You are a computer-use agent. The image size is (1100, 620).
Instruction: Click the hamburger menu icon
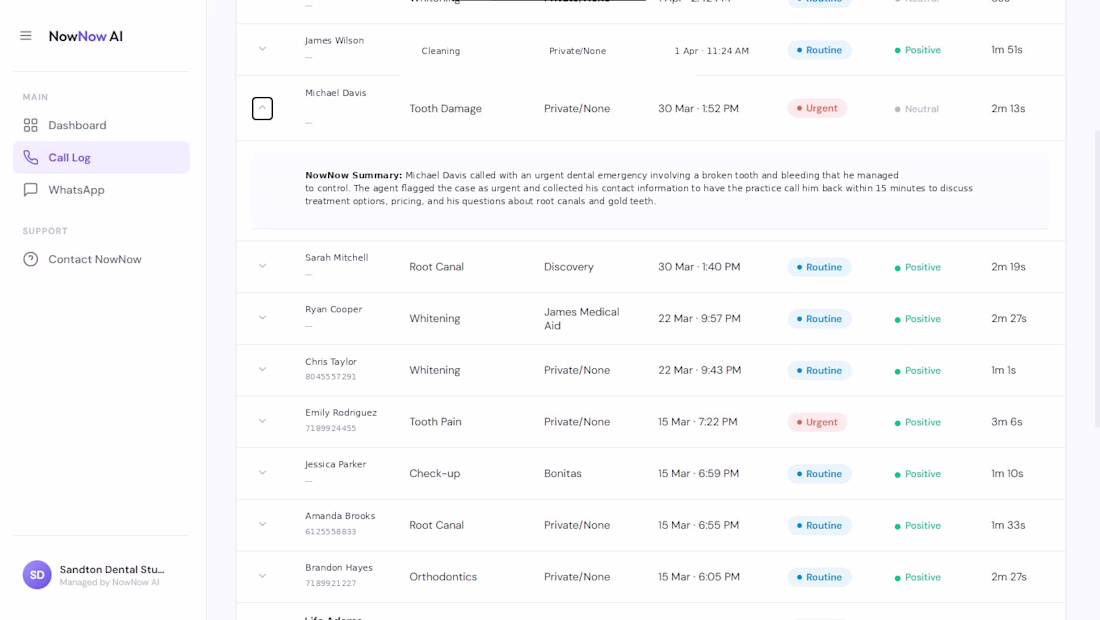(26, 36)
